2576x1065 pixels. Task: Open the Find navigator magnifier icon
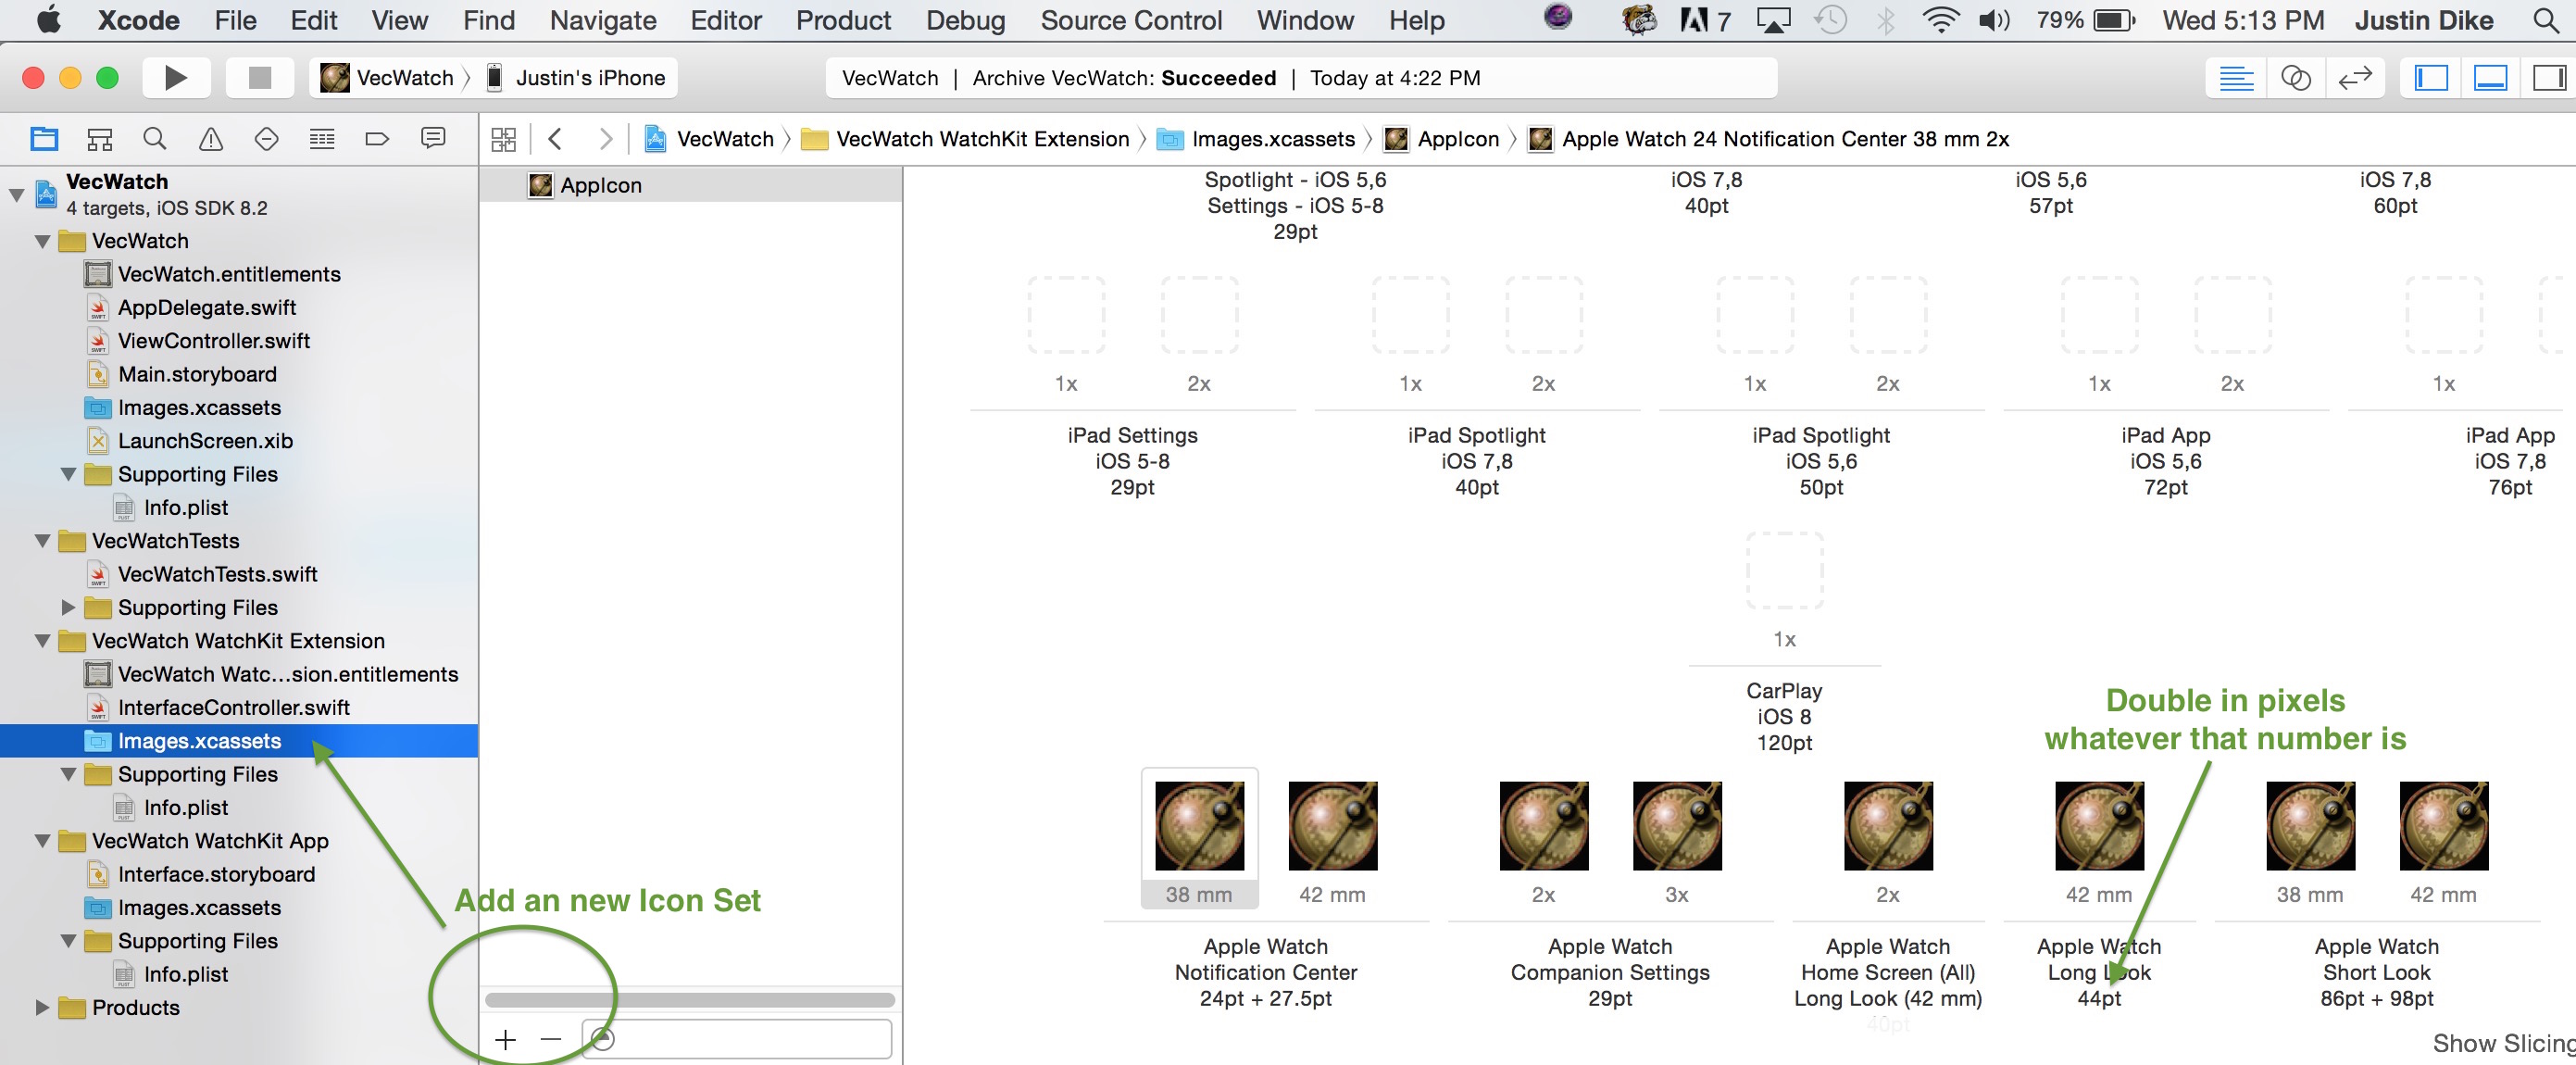(154, 139)
